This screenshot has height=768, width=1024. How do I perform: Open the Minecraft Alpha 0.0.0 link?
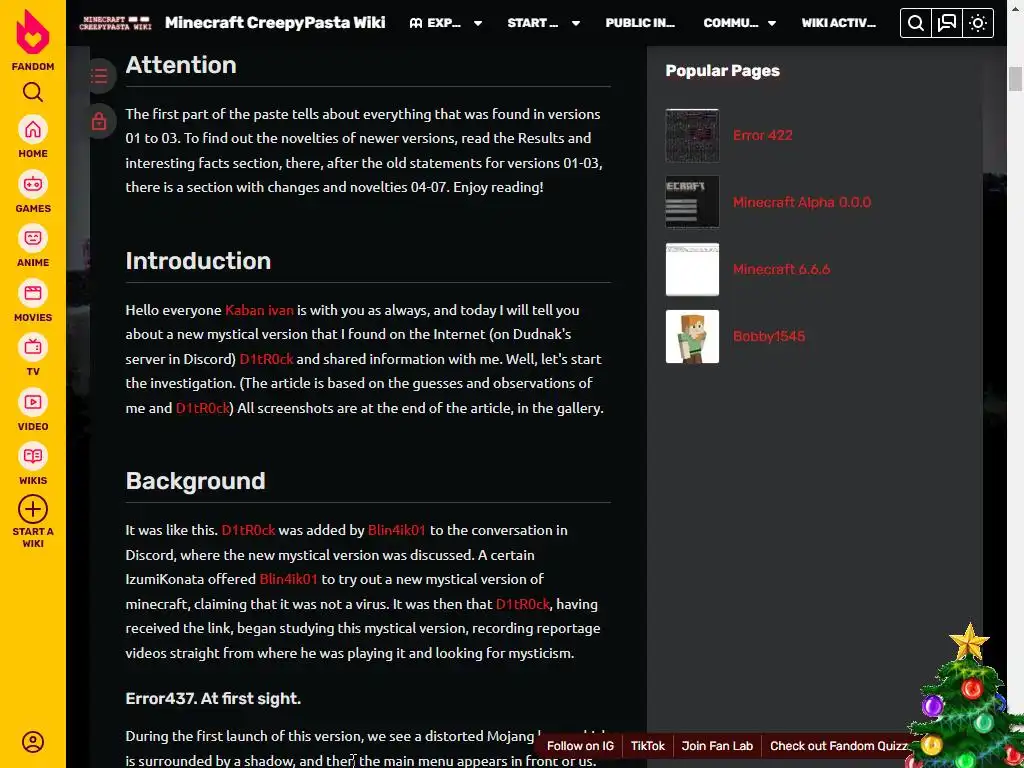(801, 202)
